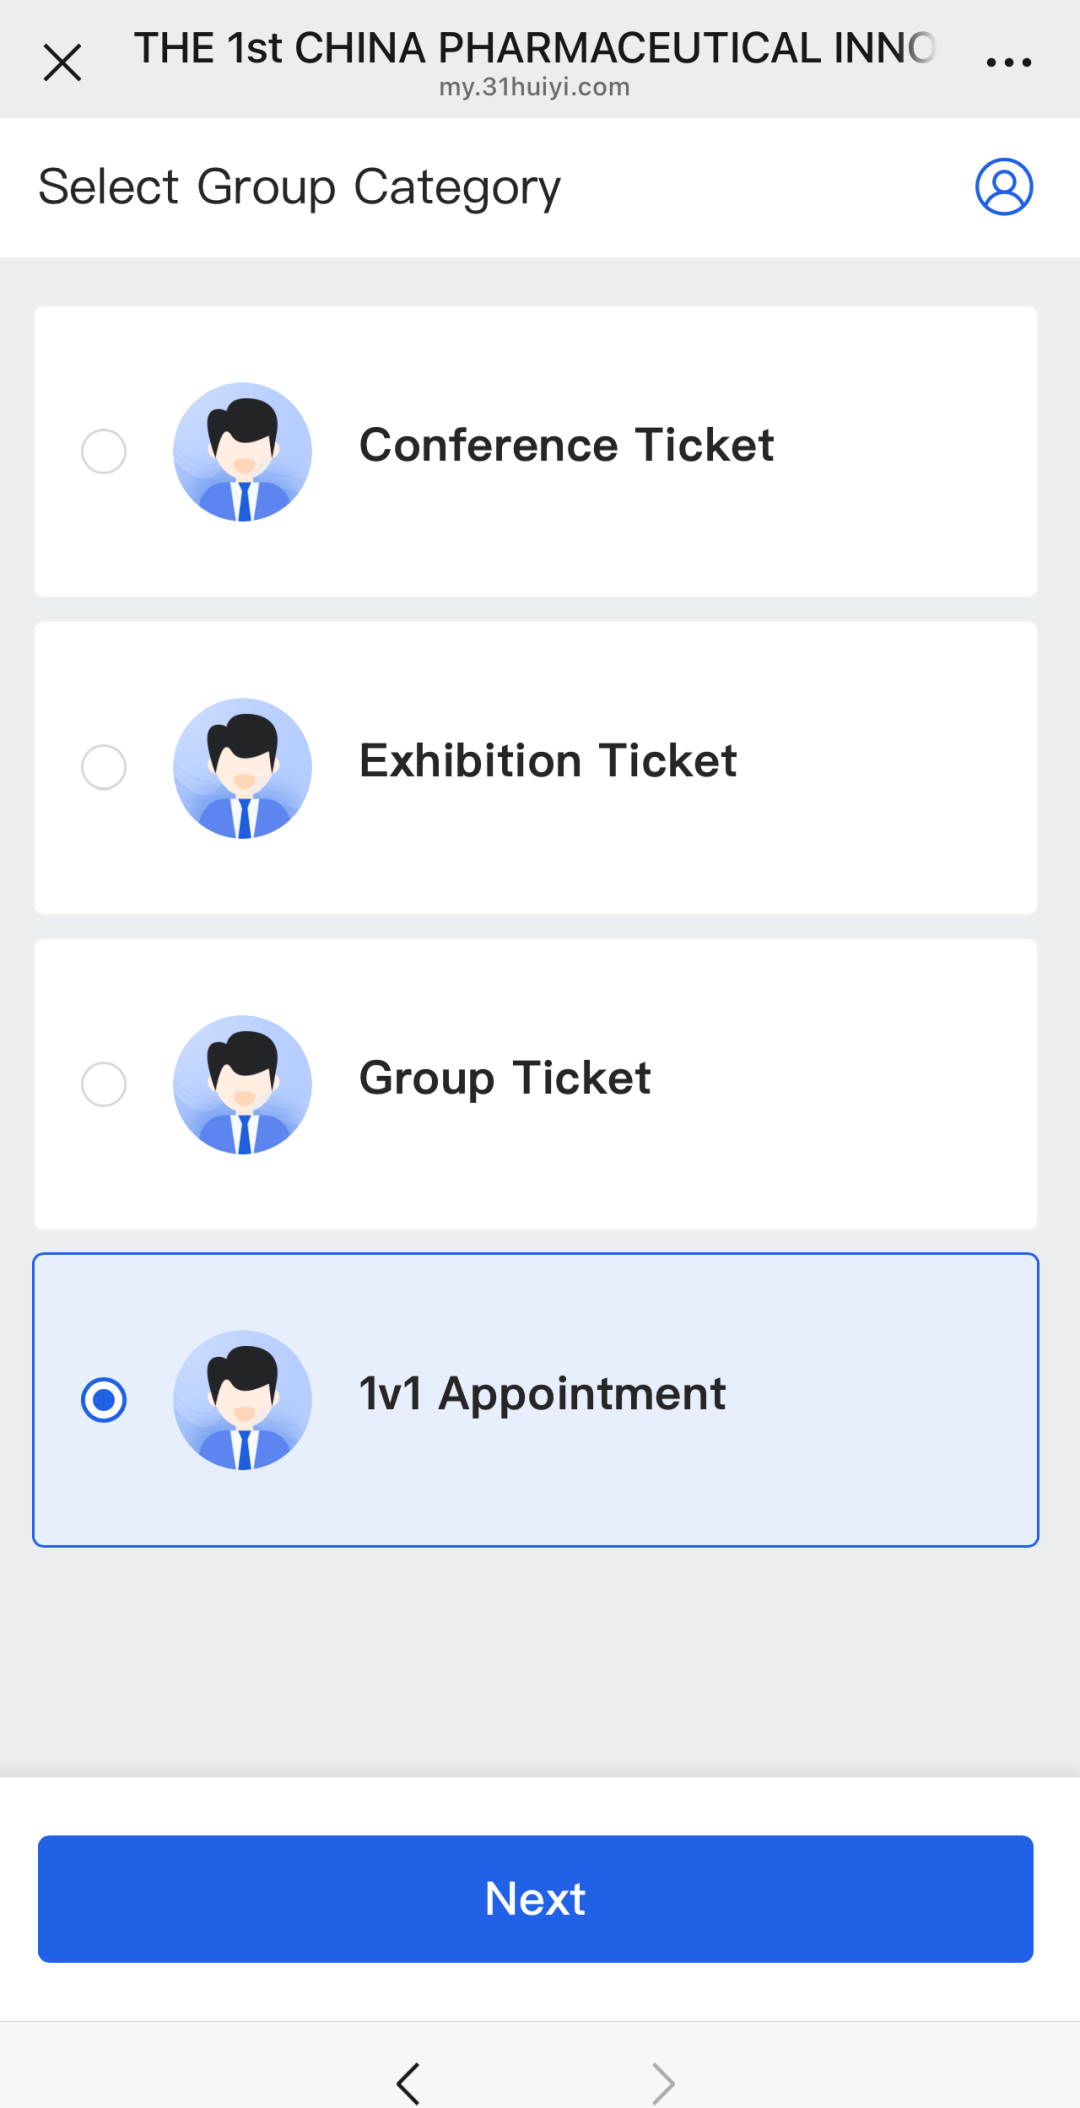Click the 1v1 Appointment label text
Image resolution: width=1080 pixels, height=2108 pixels.
click(542, 1394)
